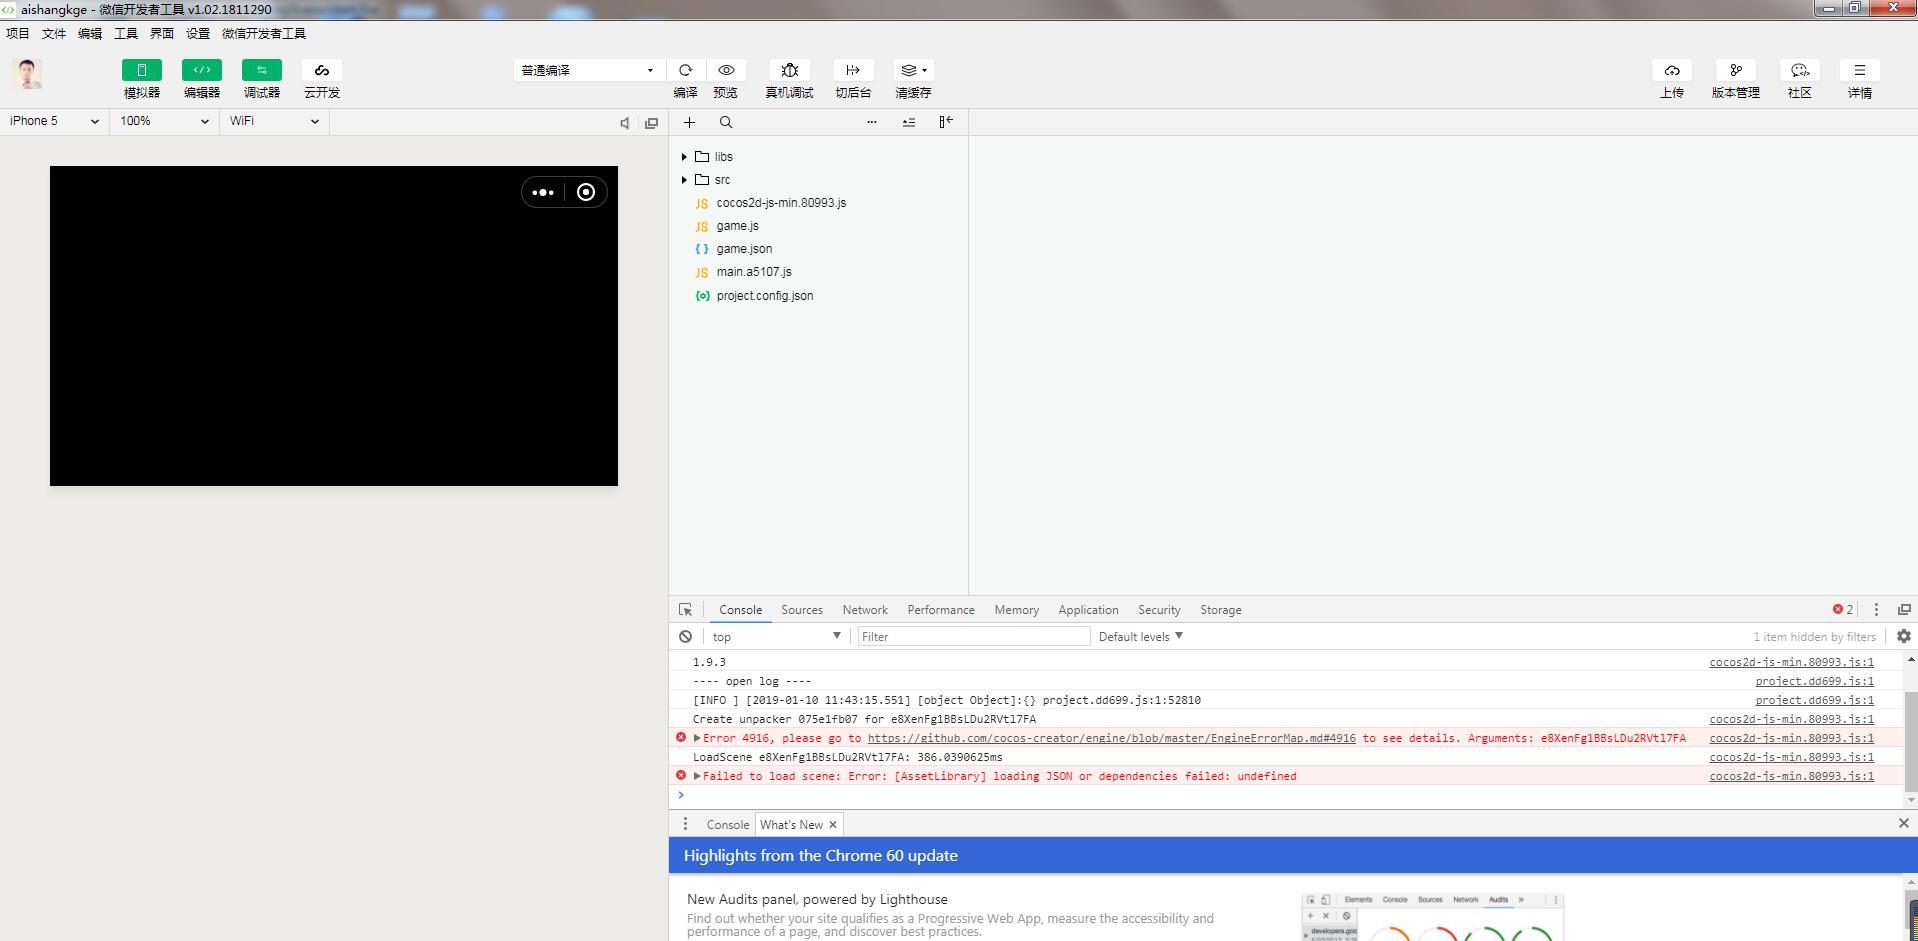The image size is (1918, 941).
Task: Open the 界面 menu
Action: 162,33
